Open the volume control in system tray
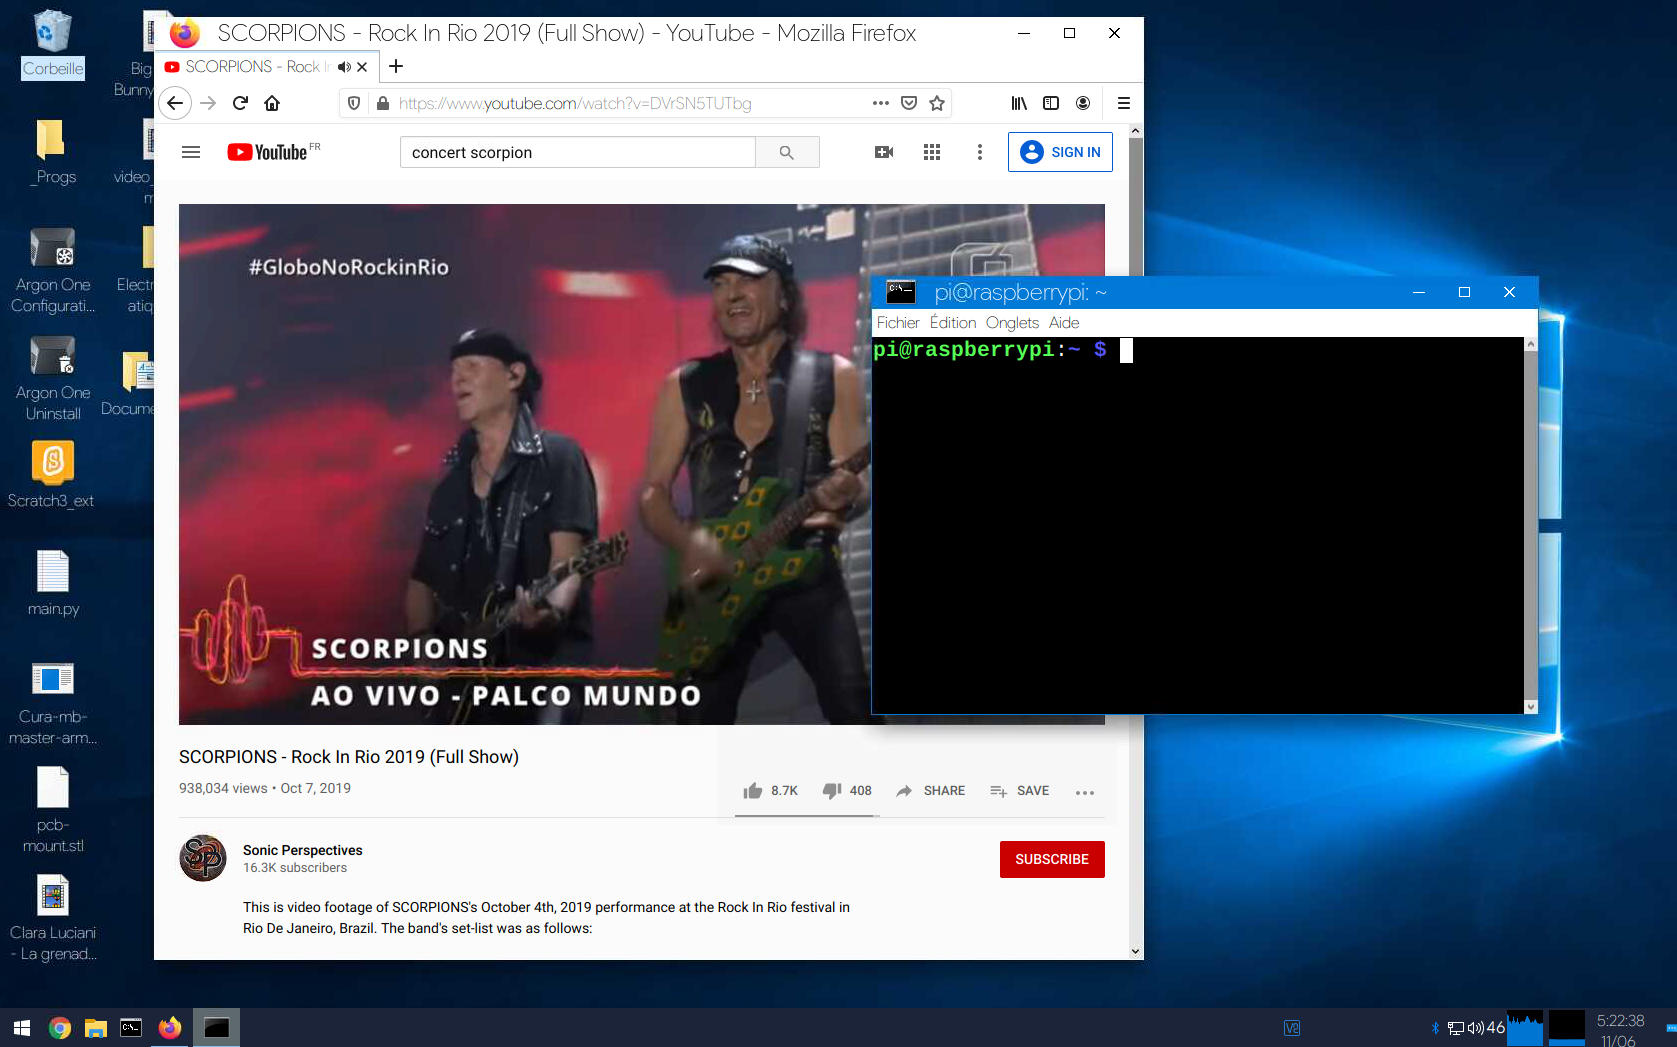 (1475, 1028)
